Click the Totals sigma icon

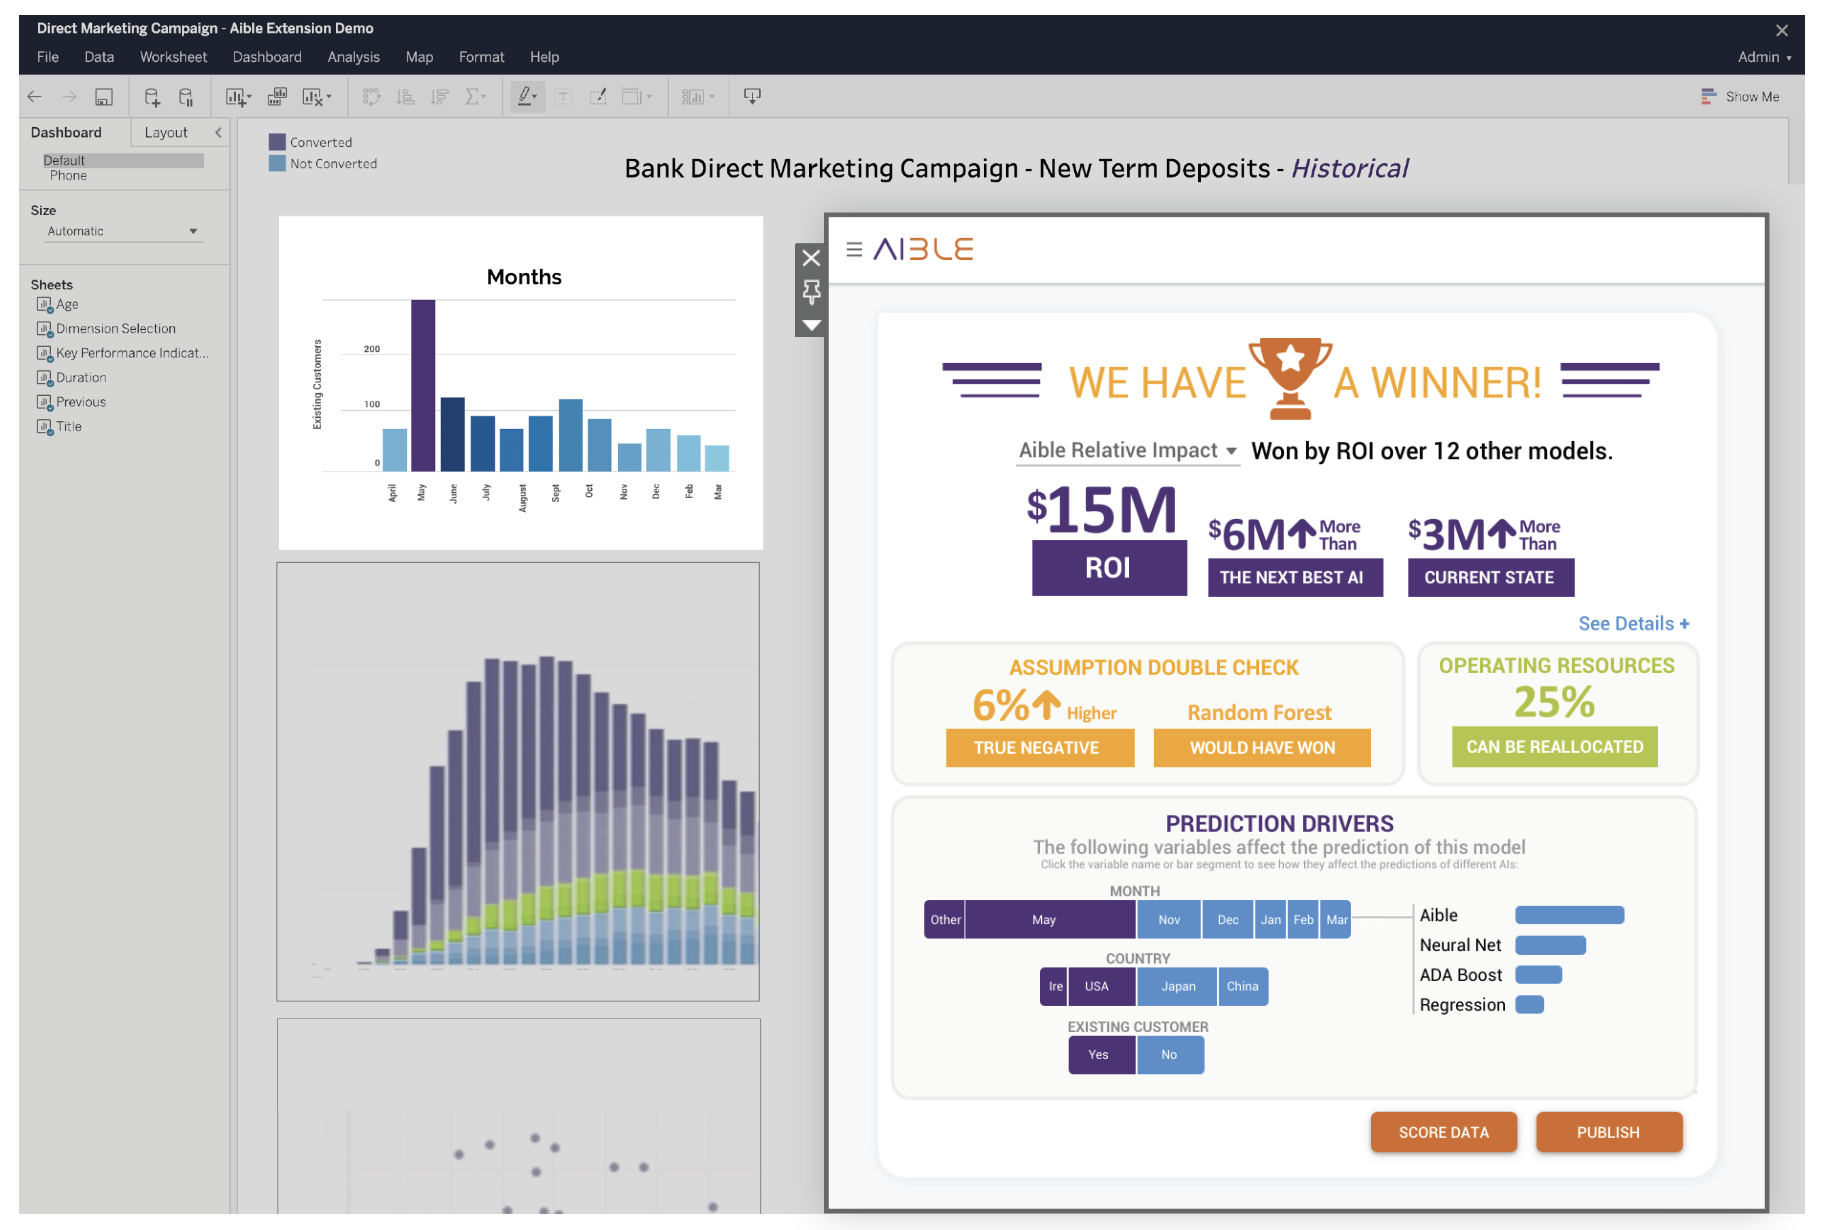[473, 97]
